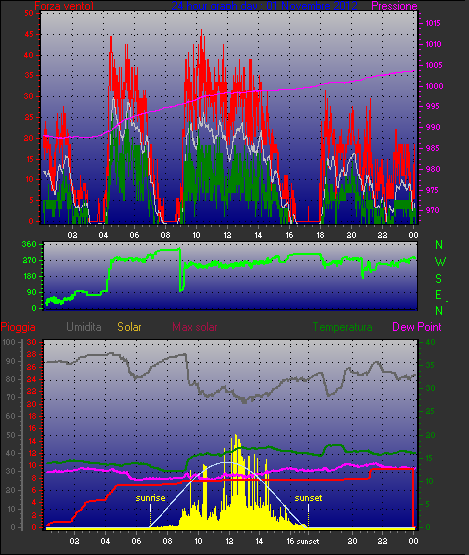
Task: Click 45 on the wind force axis
Action: tap(29, 34)
